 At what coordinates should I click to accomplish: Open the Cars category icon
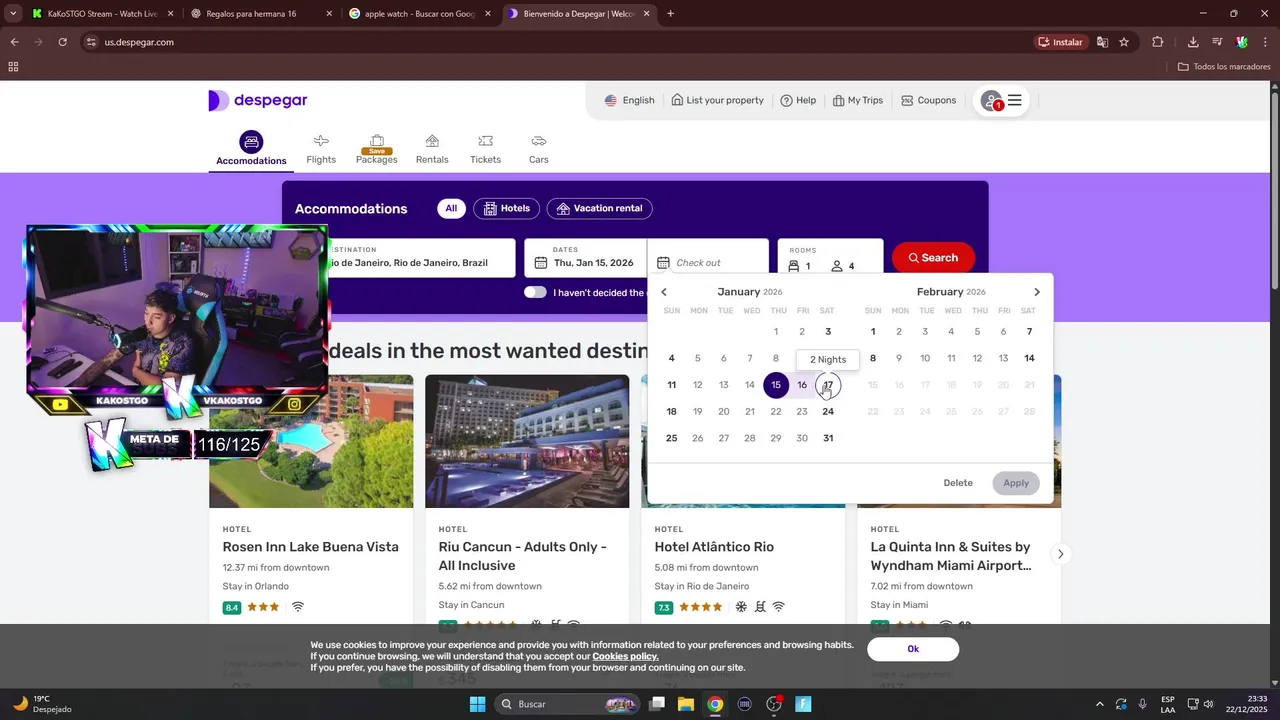tap(539, 141)
